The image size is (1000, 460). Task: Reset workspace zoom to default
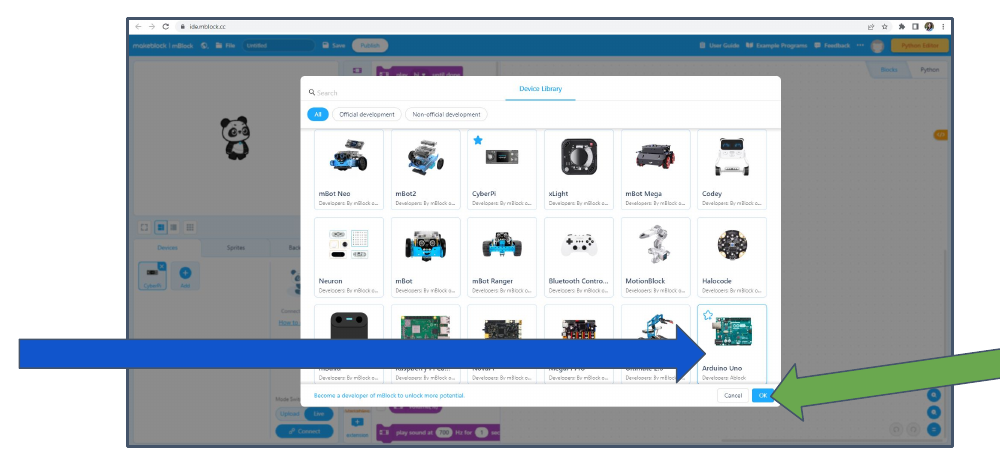[x=934, y=429]
